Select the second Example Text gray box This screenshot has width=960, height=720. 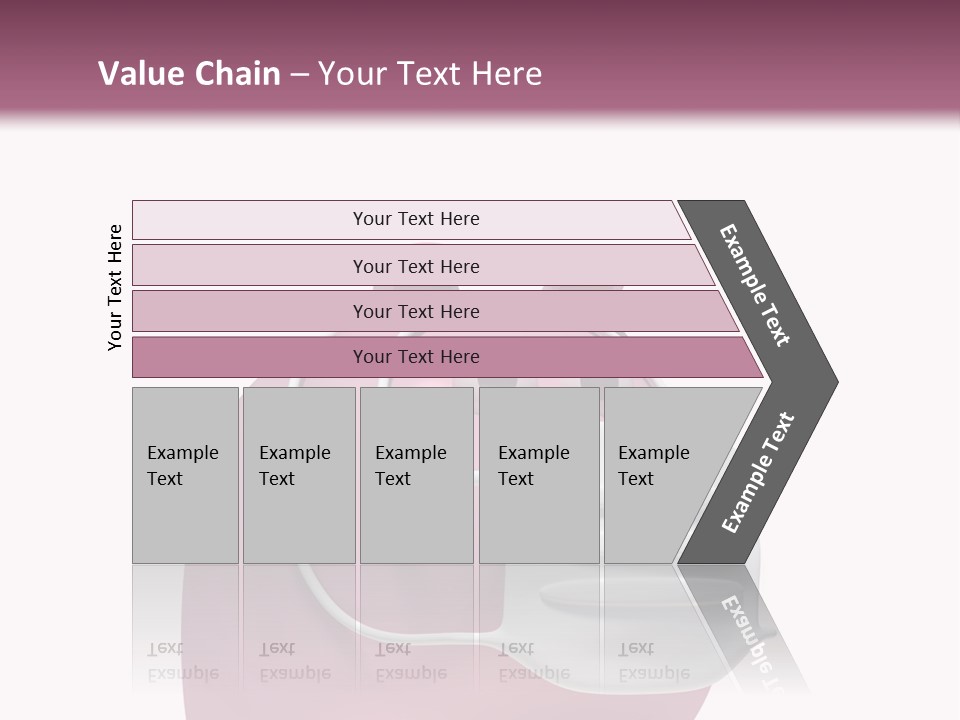(x=298, y=475)
